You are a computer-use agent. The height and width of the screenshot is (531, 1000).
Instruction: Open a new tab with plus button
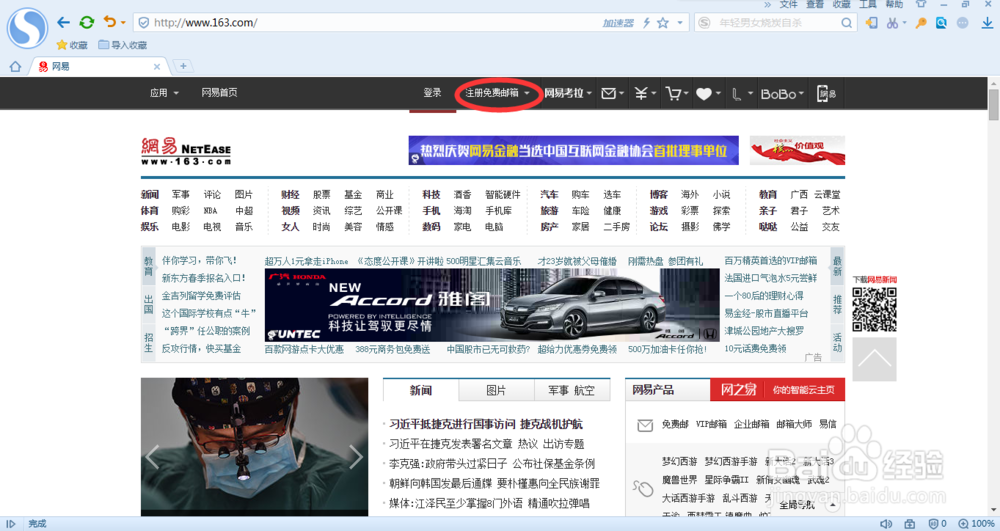tap(183, 66)
